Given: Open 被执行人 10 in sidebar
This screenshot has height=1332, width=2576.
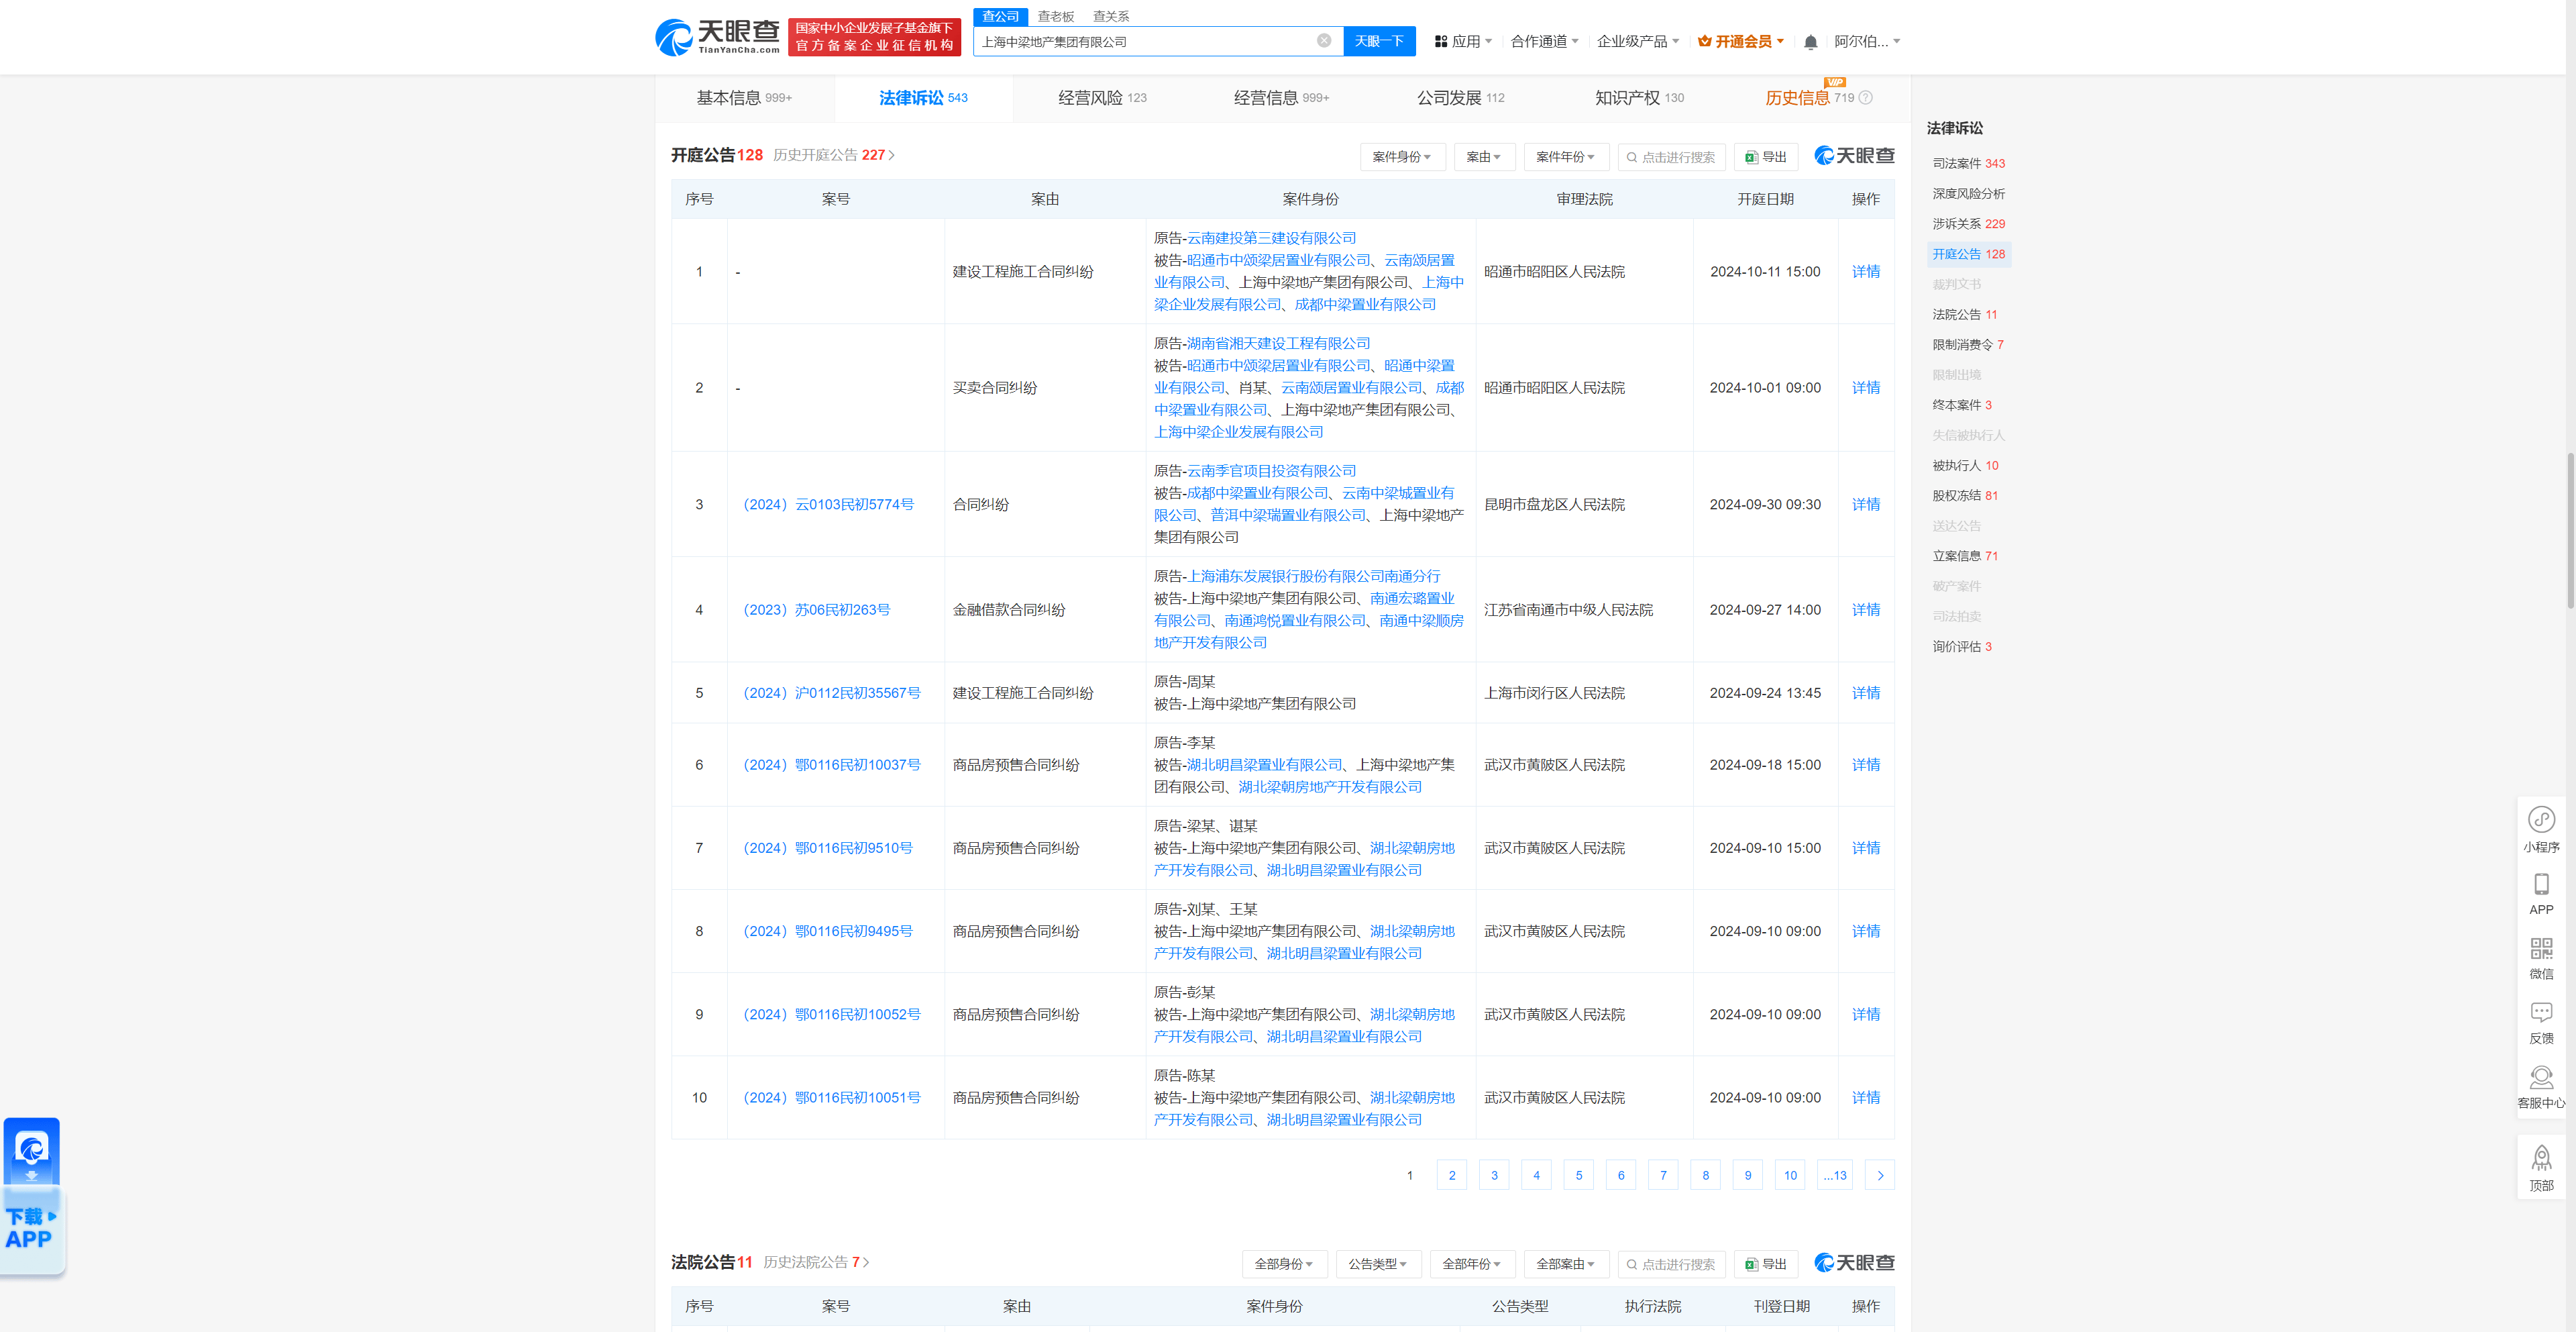Looking at the screenshot, I should (x=1965, y=466).
